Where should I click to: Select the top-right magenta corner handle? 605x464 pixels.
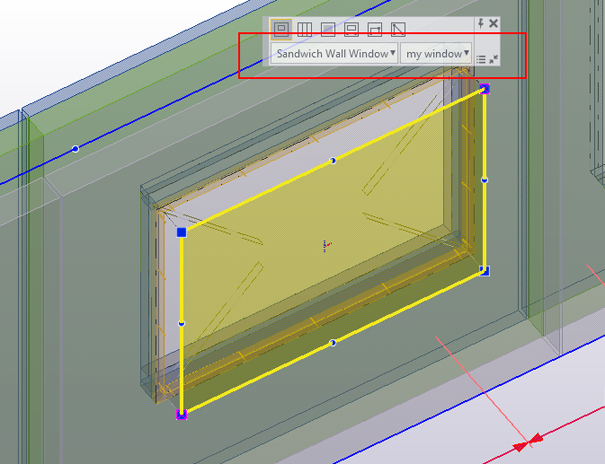(x=485, y=89)
